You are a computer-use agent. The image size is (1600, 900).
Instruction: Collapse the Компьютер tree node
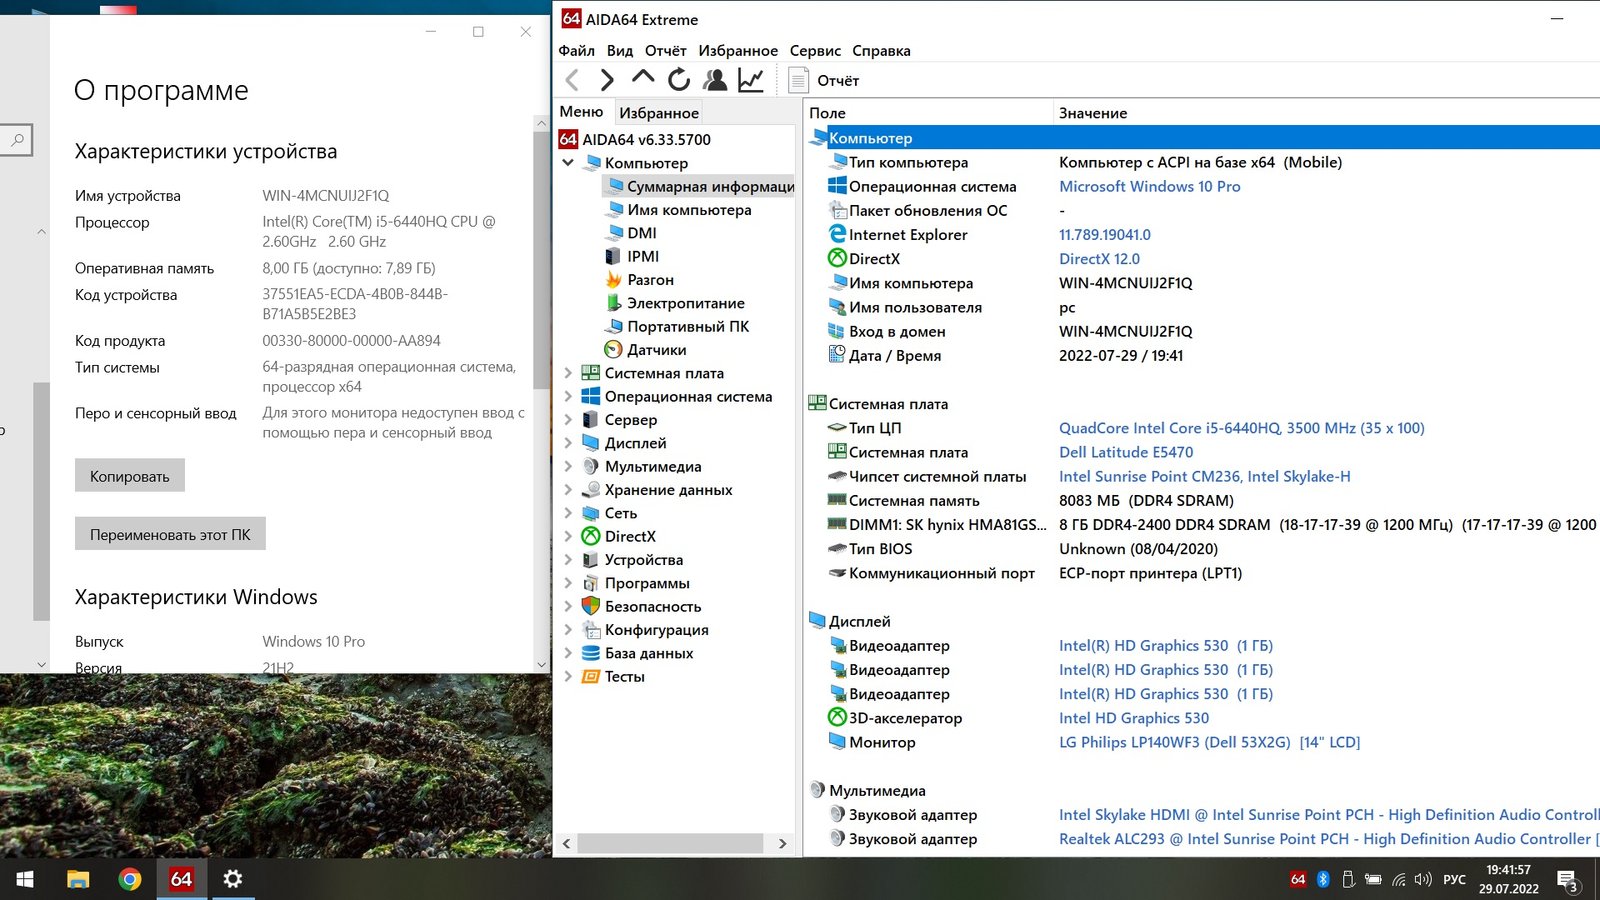click(568, 163)
